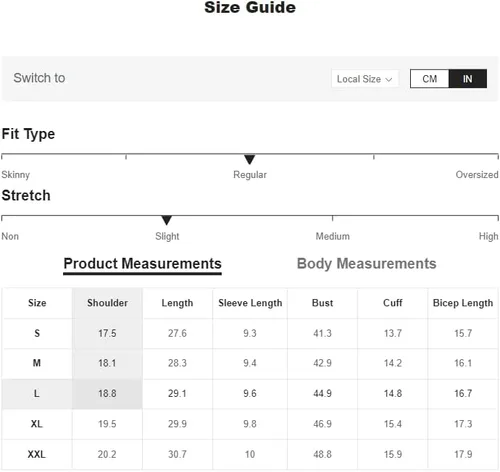The width and height of the screenshot is (500, 472).
Task: Click the Medium stretch label
Action: tap(333, 236)
